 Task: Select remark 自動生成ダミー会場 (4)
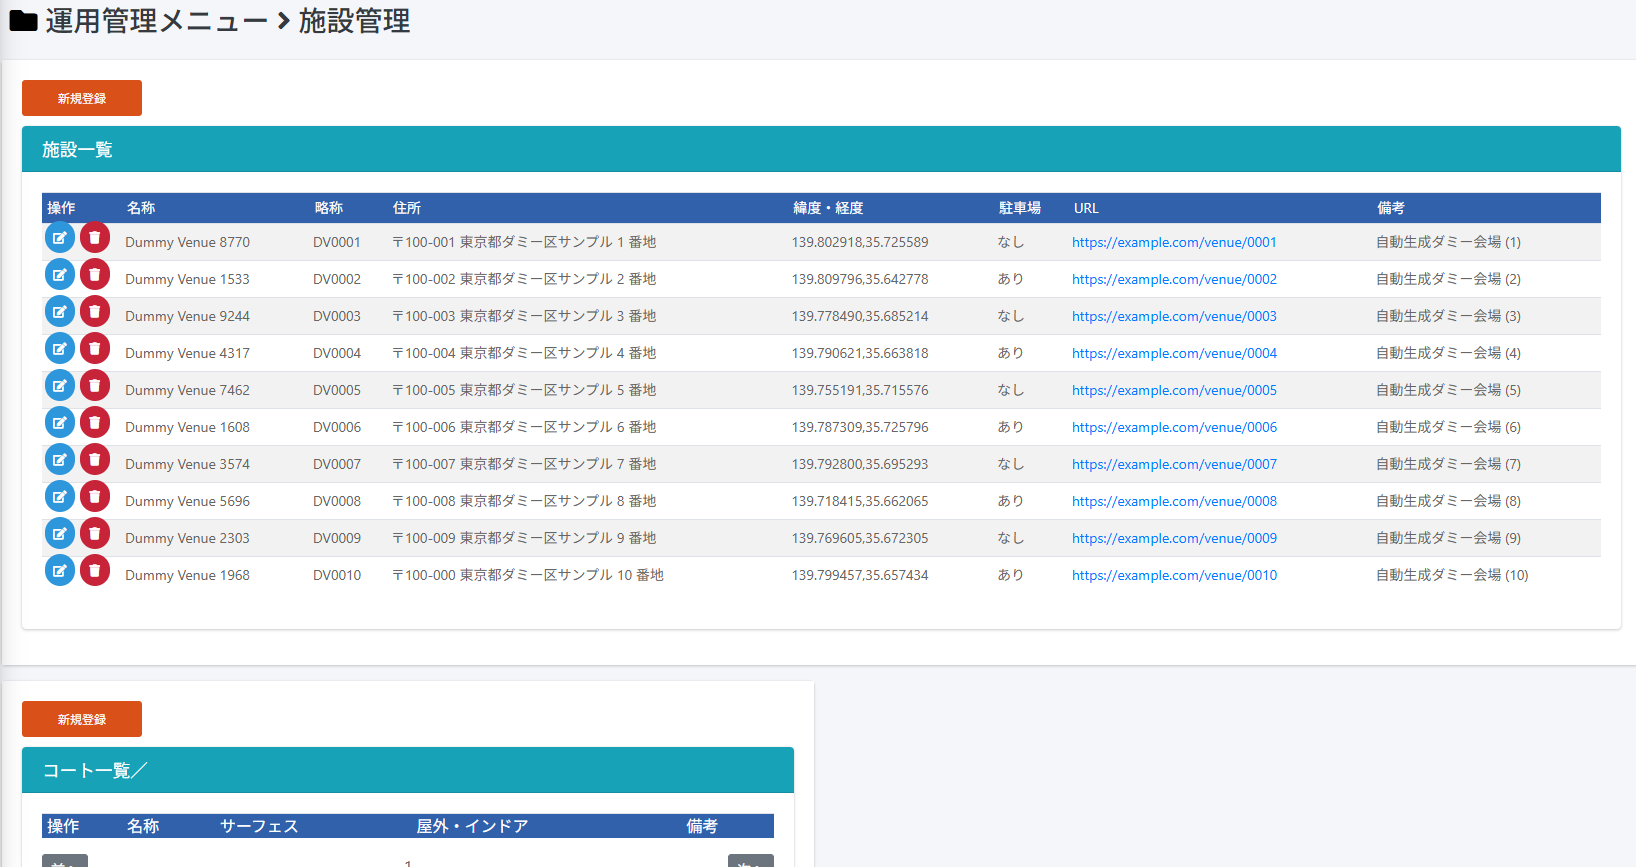[x=1448, y=353]
